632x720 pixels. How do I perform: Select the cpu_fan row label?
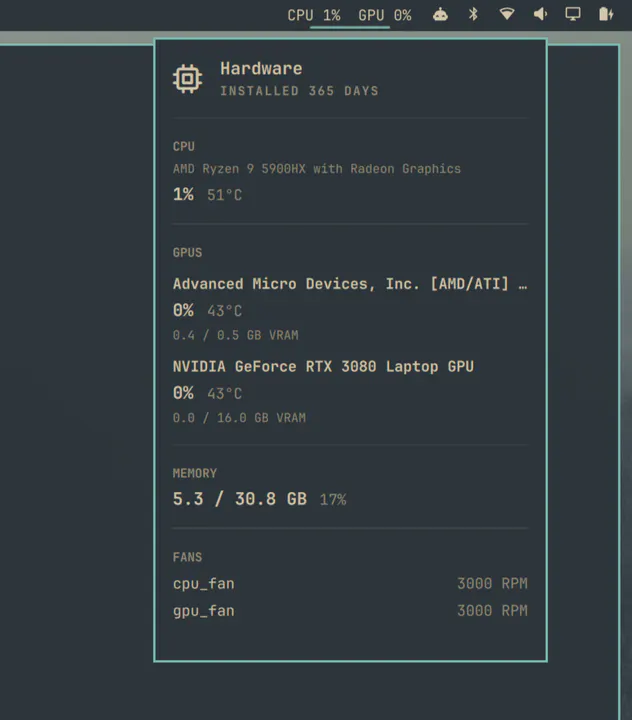click(203, 584)
